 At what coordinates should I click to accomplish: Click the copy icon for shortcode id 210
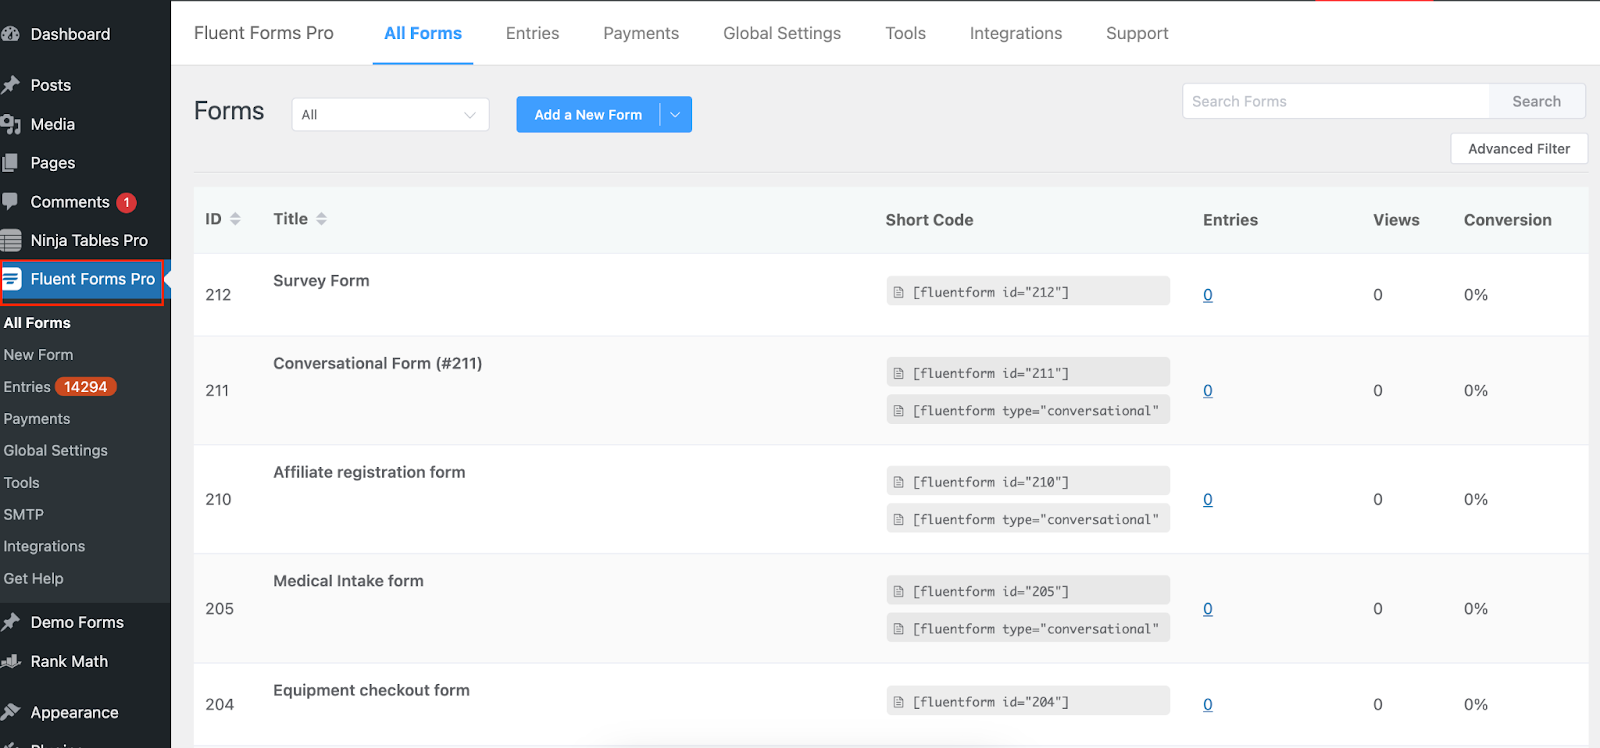coord(898,482)
